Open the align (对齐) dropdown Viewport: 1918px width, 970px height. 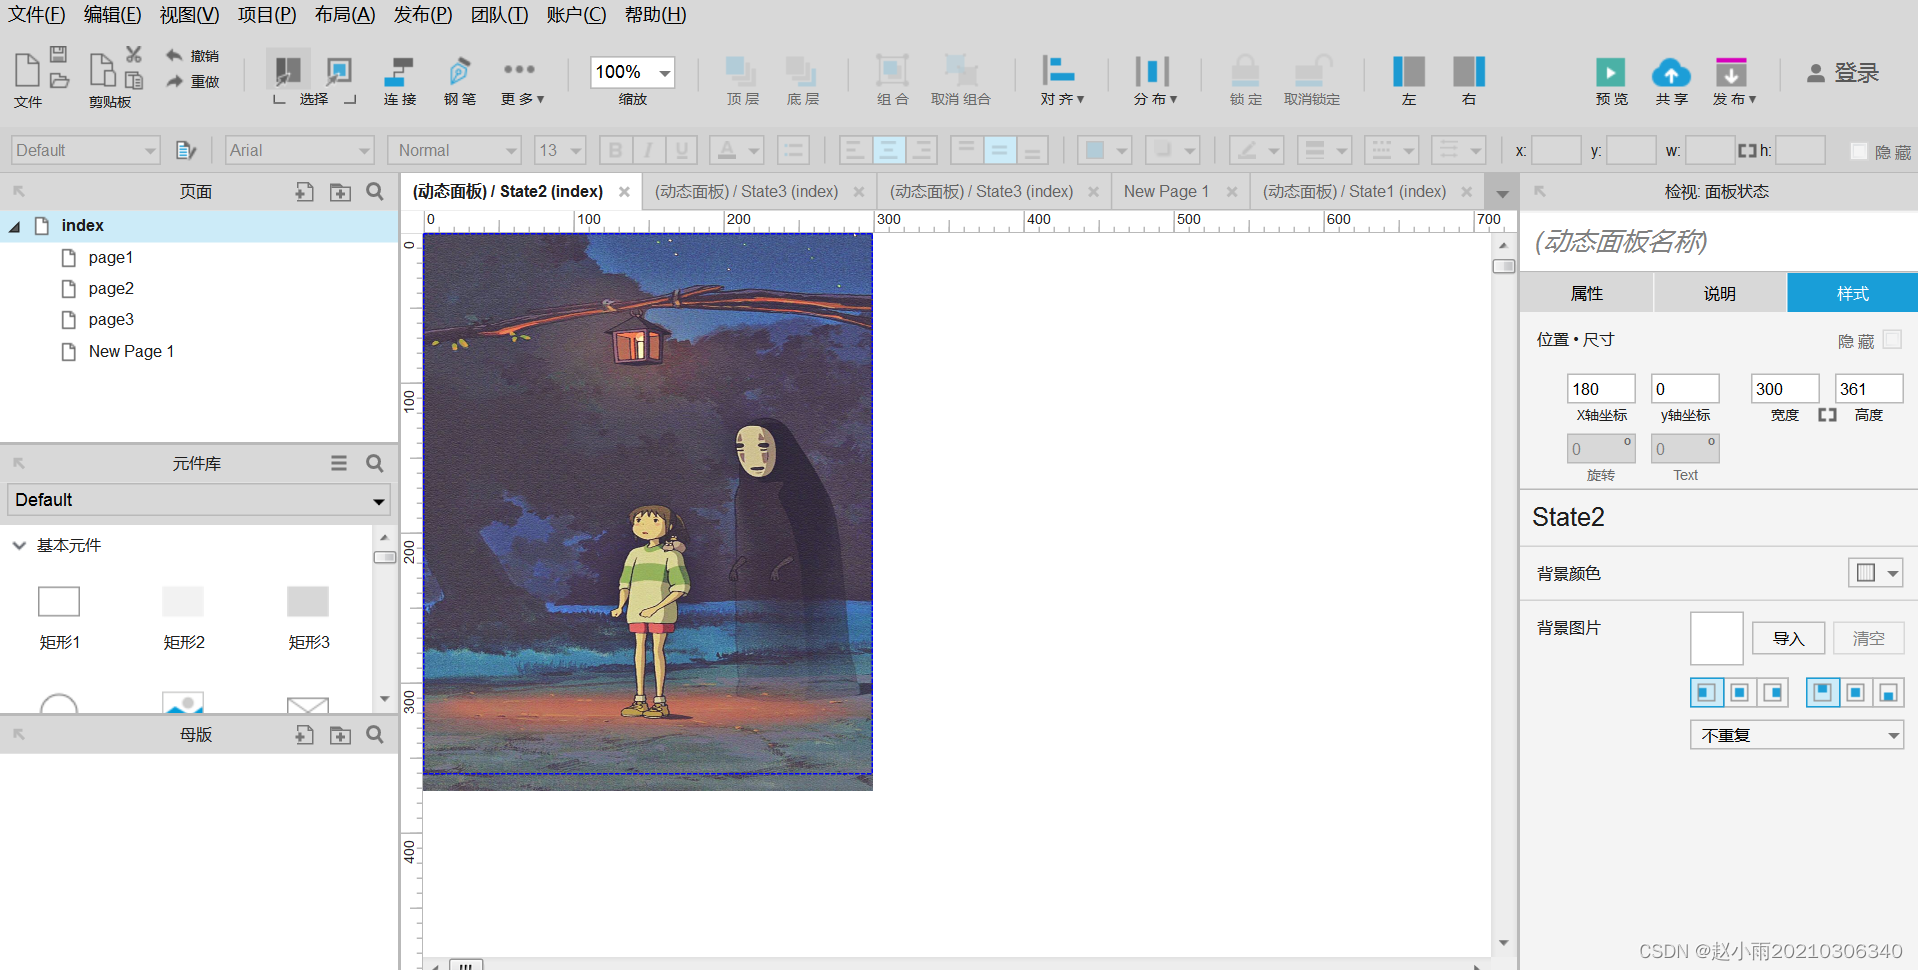pyautogui.click(x=1061, y=80)
